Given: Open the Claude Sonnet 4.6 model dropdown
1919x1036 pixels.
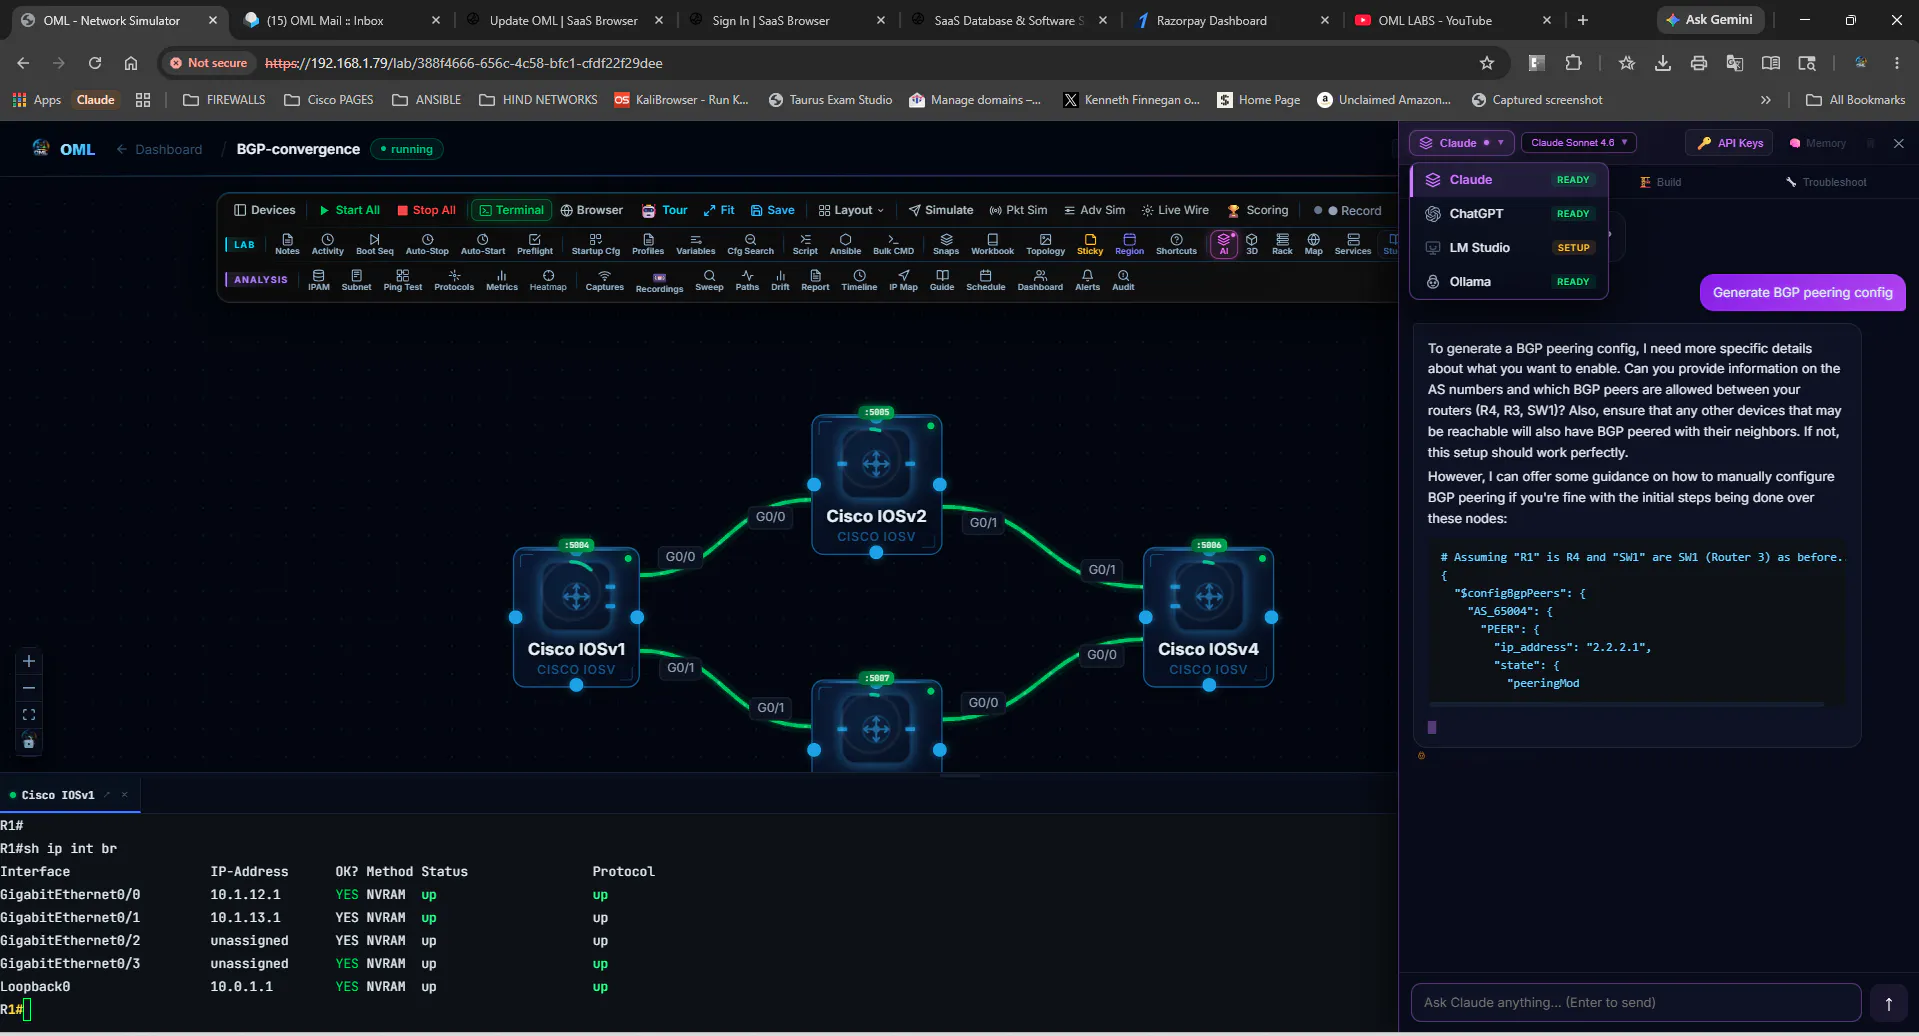Looking at the screenshot, I should (1579, 143).
